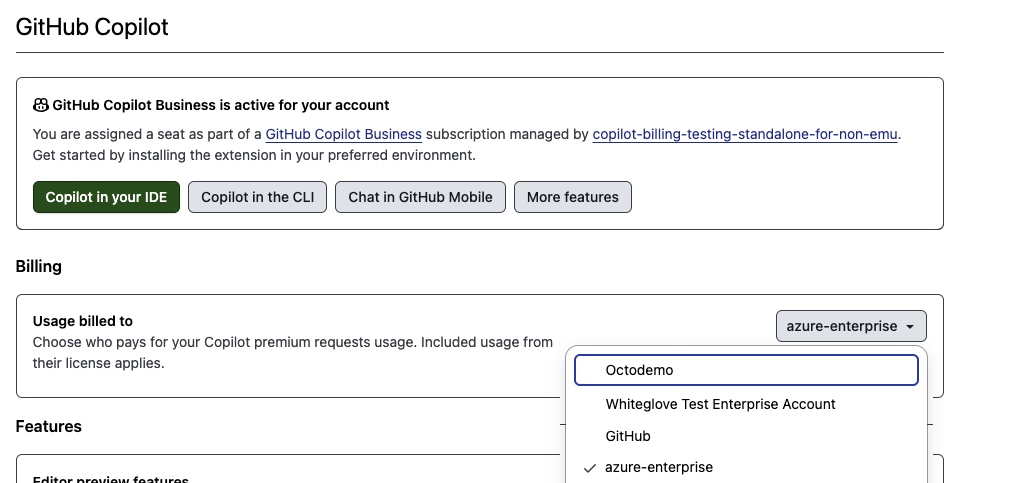Open the copilot-billing-testing-standalone-for-non-emu link
The image size is (1023, 483).
(745, 134)
